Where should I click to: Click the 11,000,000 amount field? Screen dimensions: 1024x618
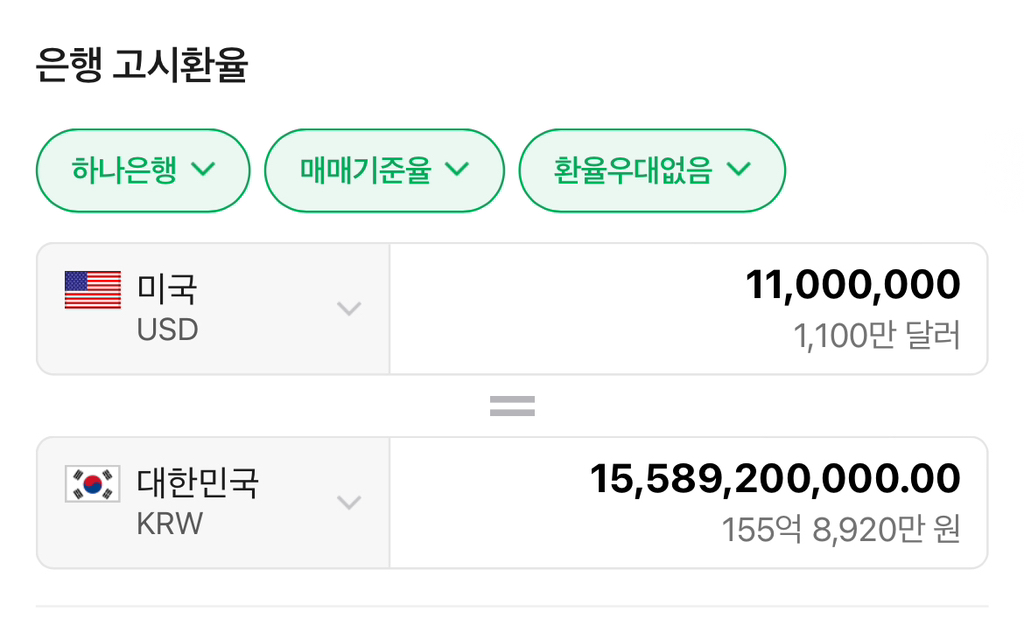click(856, 284)
